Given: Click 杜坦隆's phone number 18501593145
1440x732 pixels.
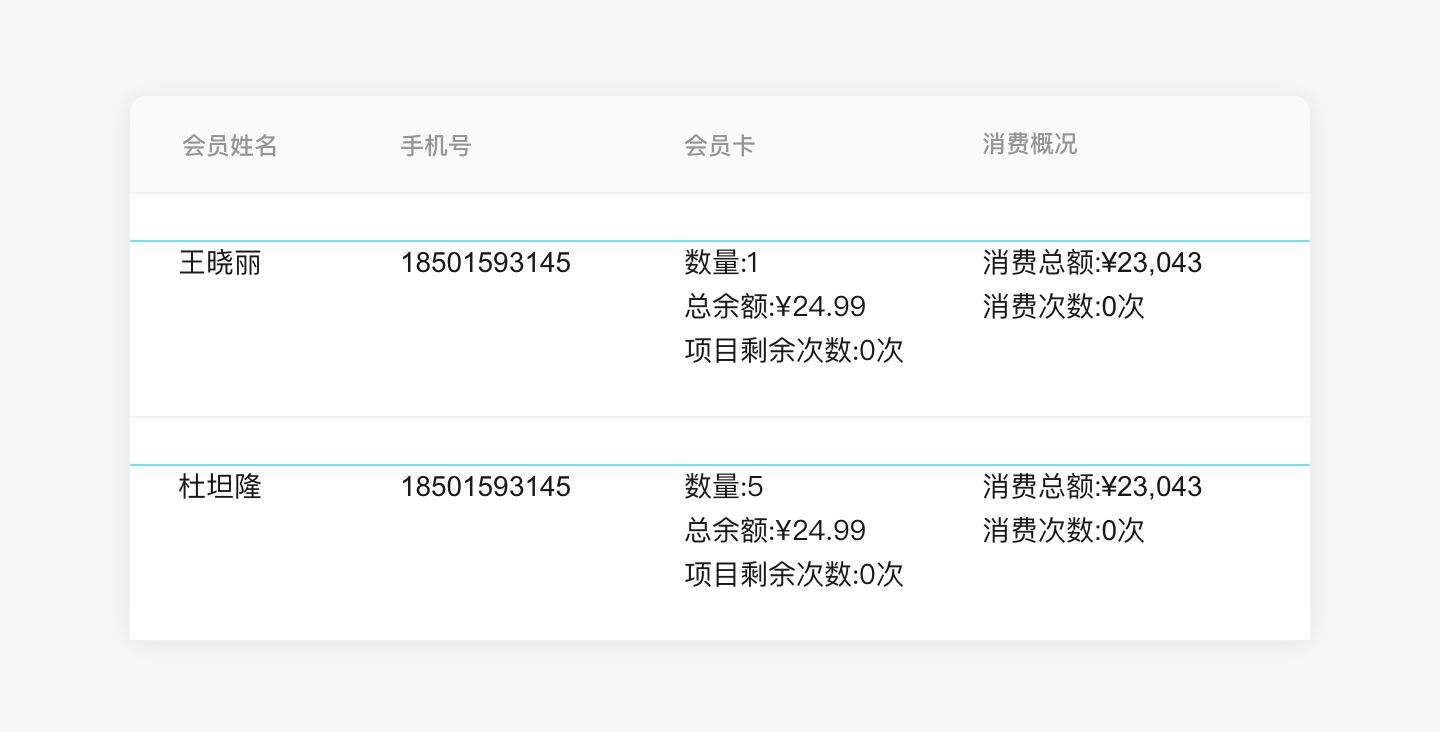Looking at the screenshot, I should pyautogui.click(x=486, y=487).
